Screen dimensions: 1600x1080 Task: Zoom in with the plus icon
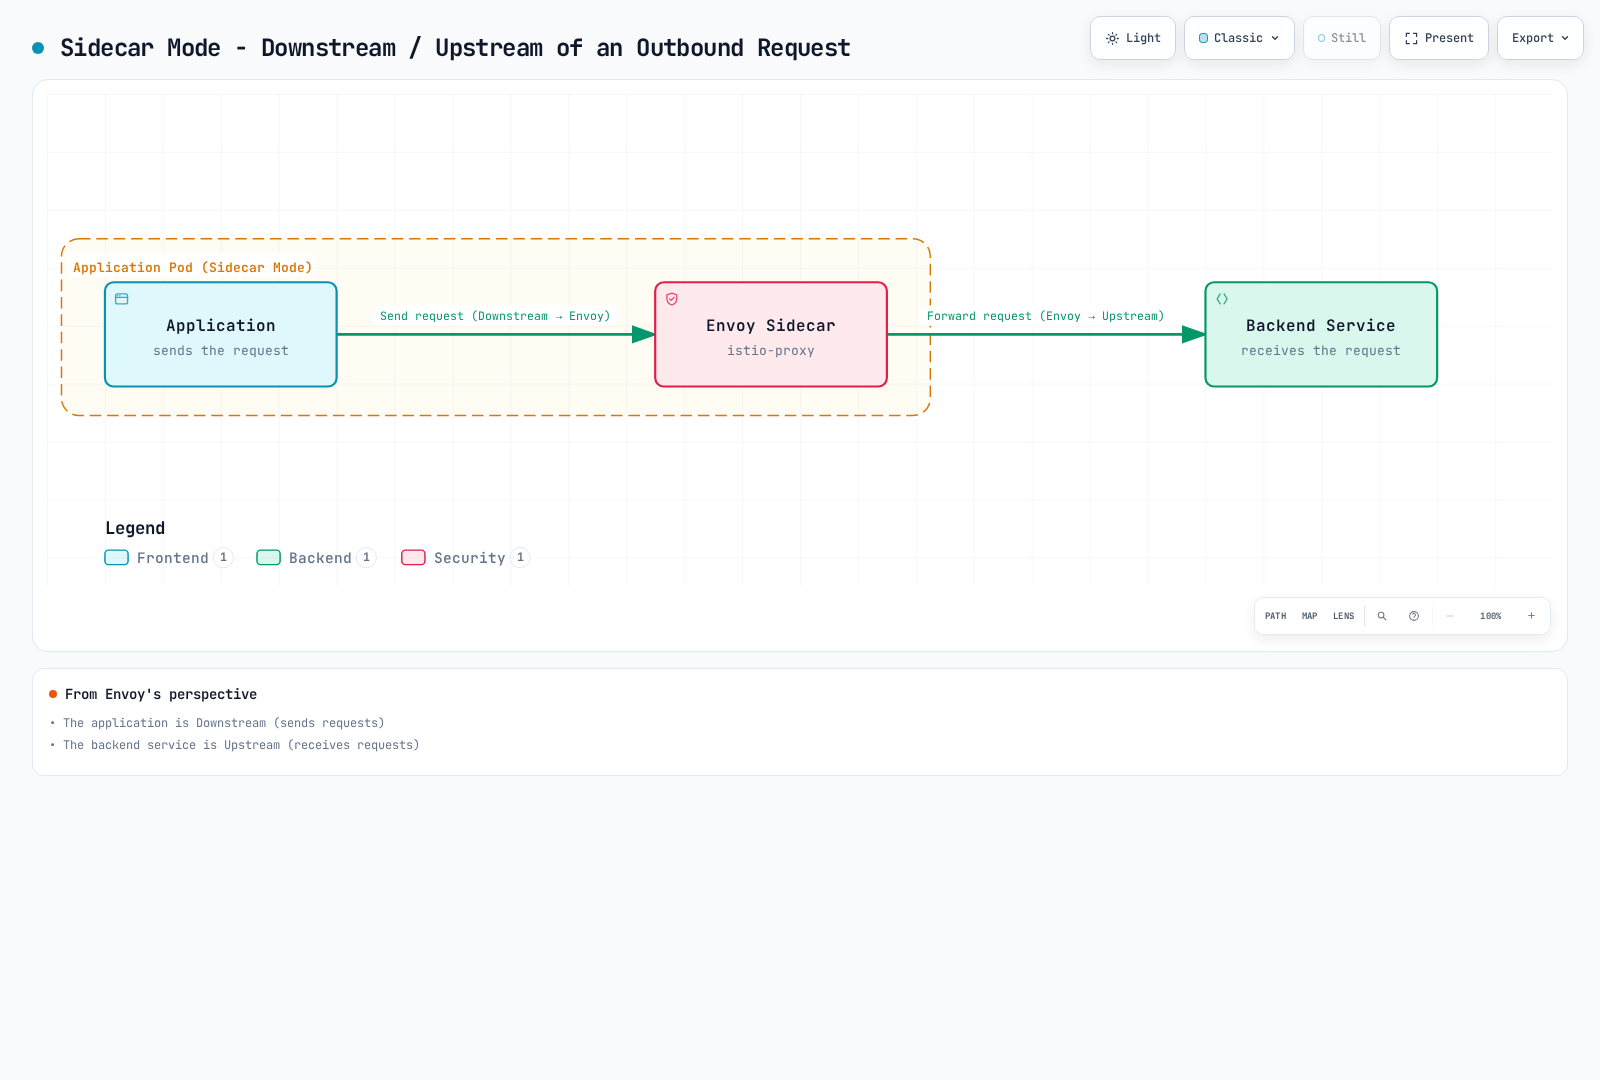1531,616
